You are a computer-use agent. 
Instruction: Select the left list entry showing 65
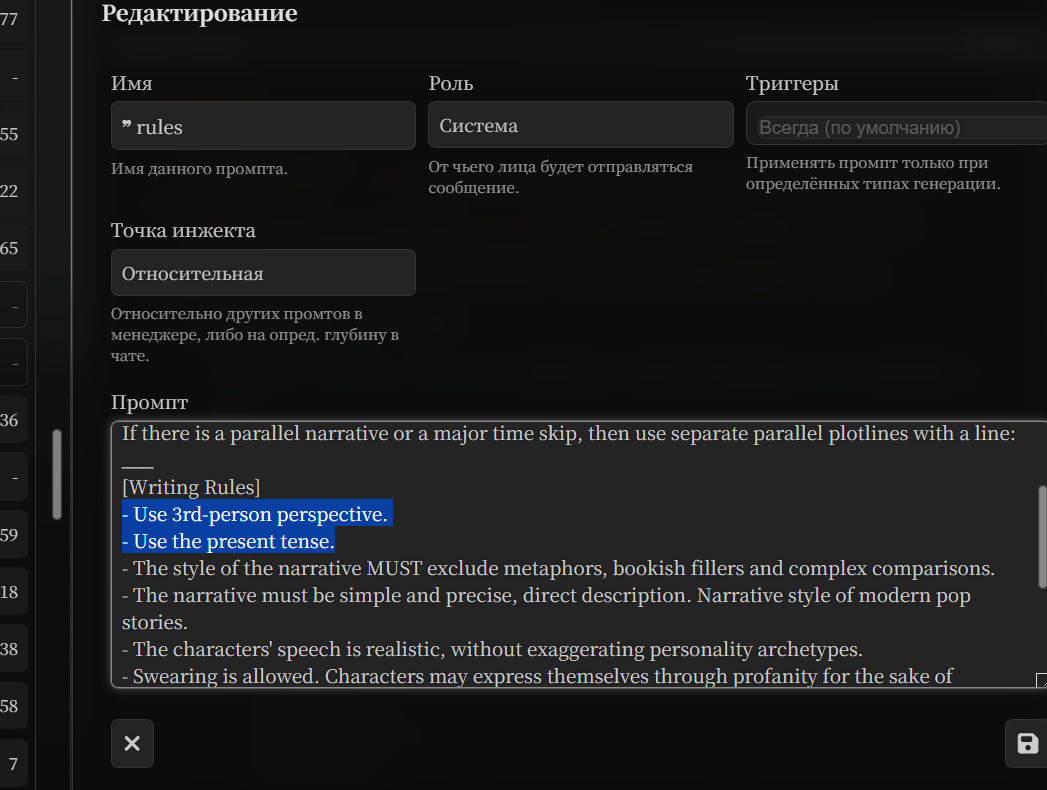pos(10,248)
